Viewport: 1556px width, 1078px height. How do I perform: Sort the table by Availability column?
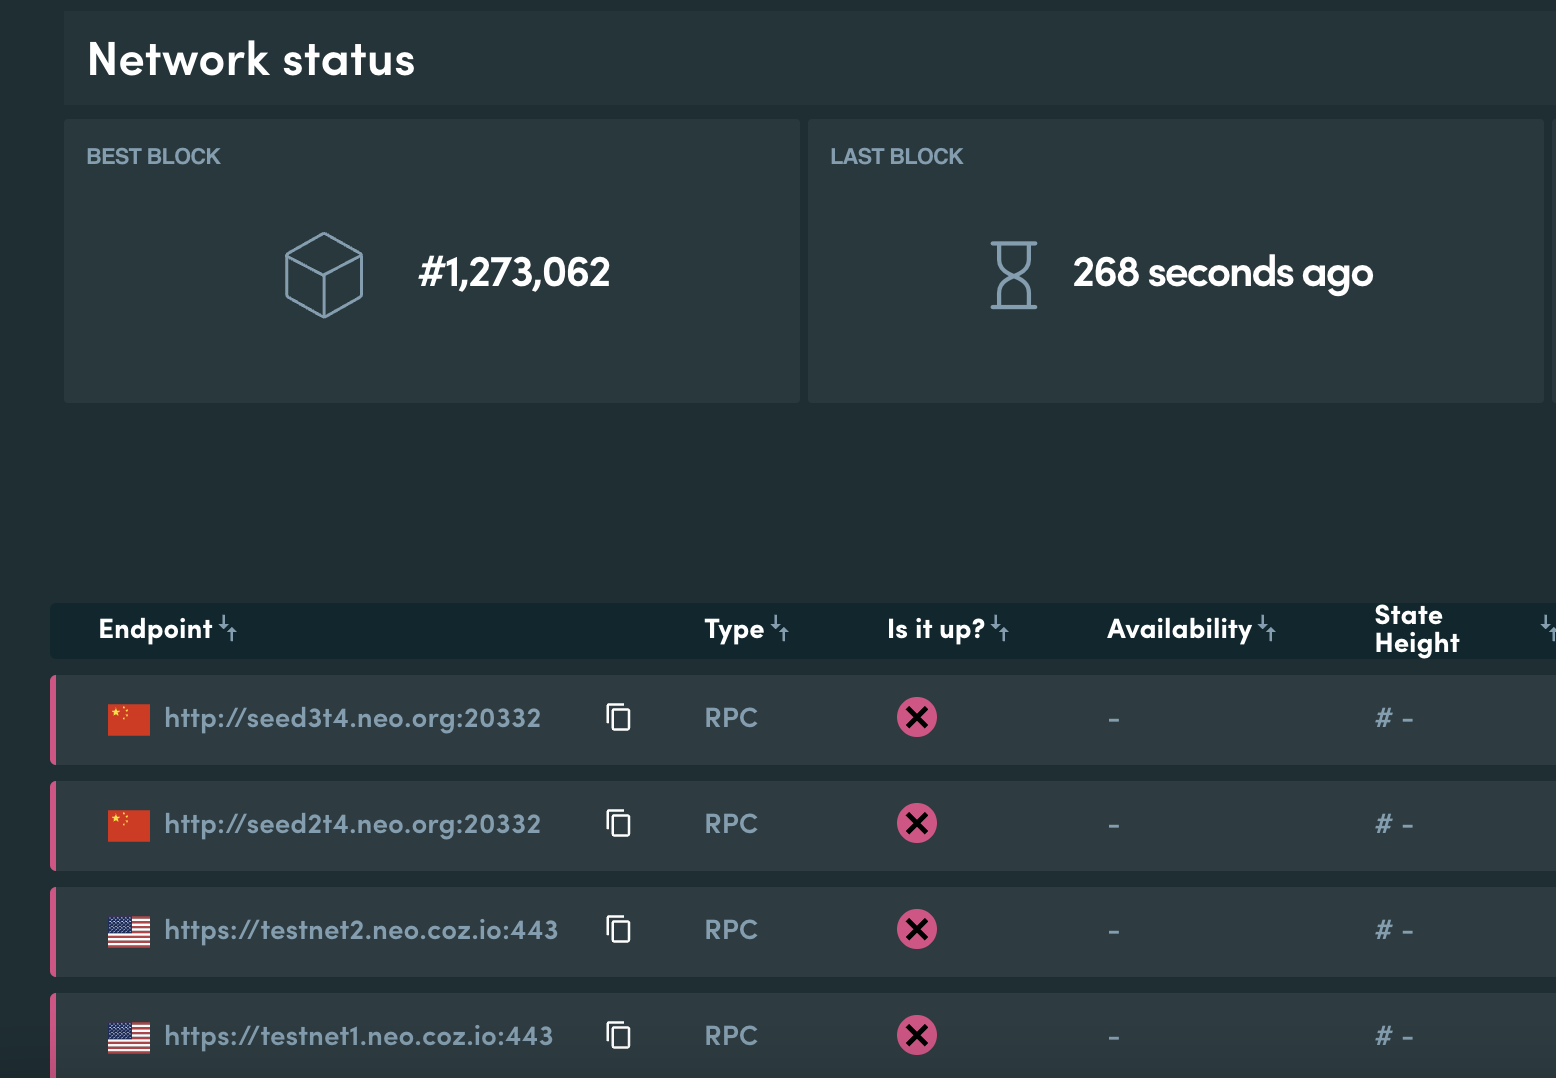(x=1267, y=628)
